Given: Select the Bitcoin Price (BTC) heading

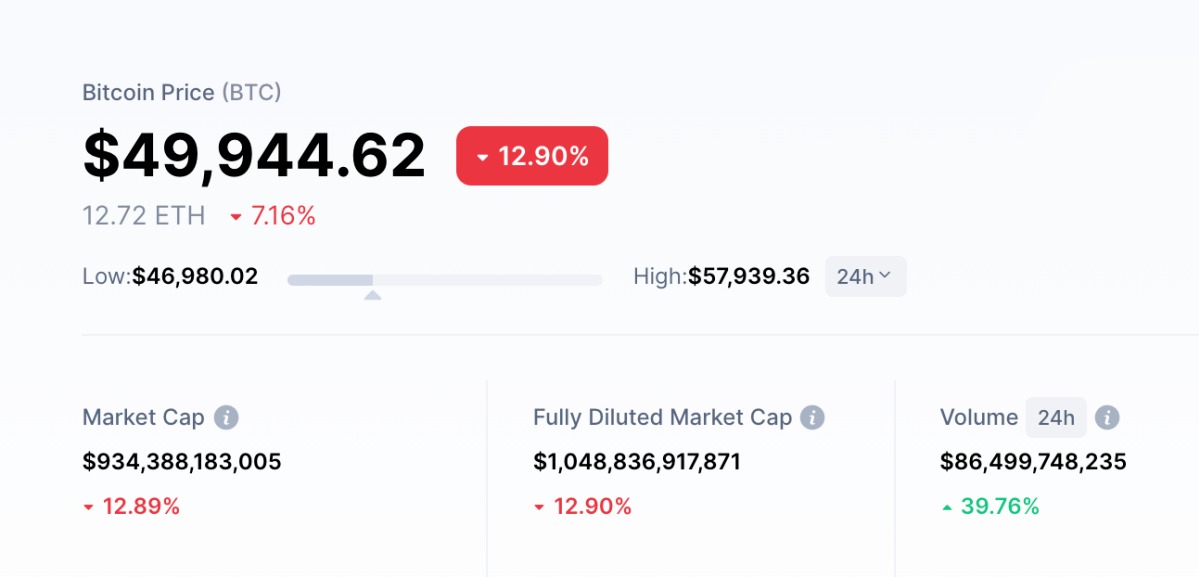Looking at the screenshot, I should pos(180,92).
